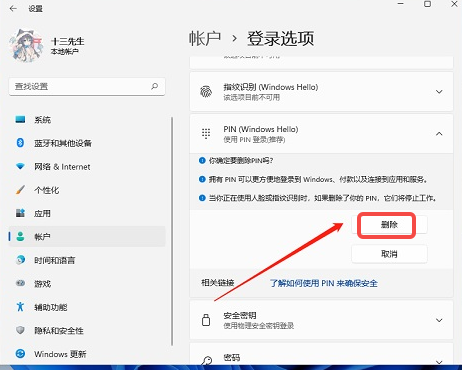Screen dimensions: 462x370
Task: Click the 辅助功能 accessibility icon
Action: [x=20, y=307]
